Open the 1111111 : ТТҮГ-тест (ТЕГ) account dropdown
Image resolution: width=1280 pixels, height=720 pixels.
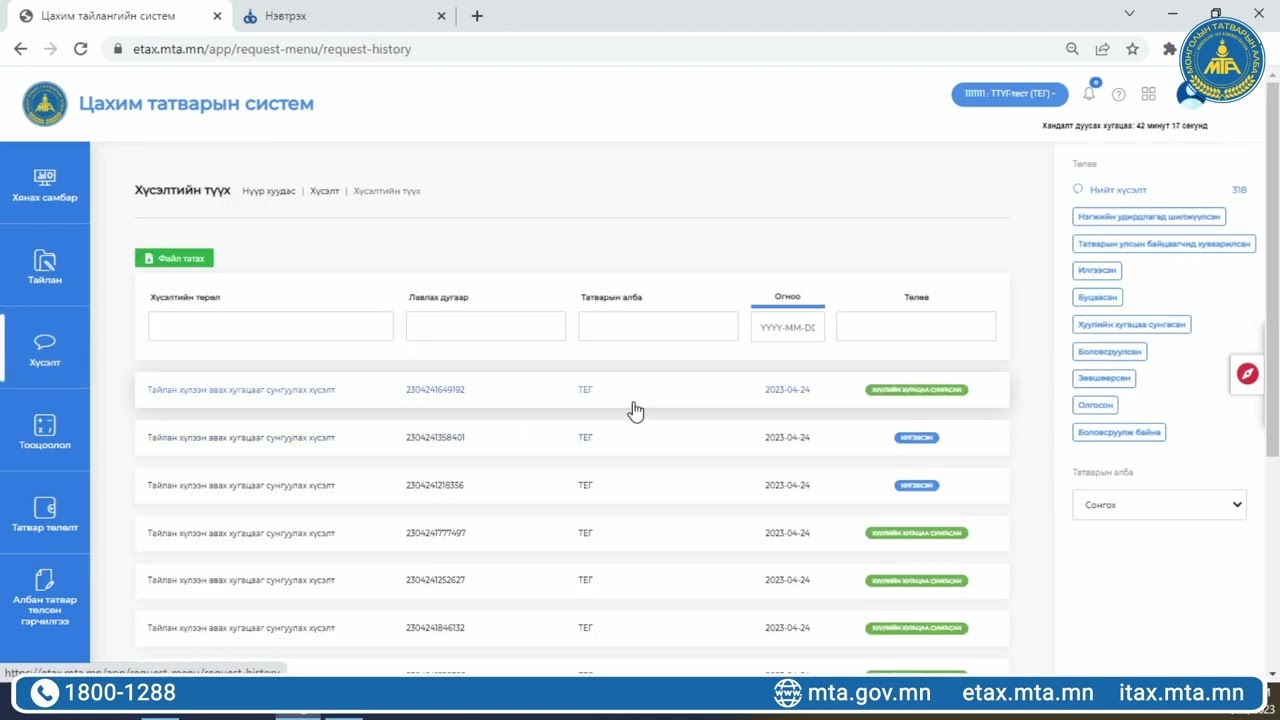pyautogui.click(x=1009, y=94)
